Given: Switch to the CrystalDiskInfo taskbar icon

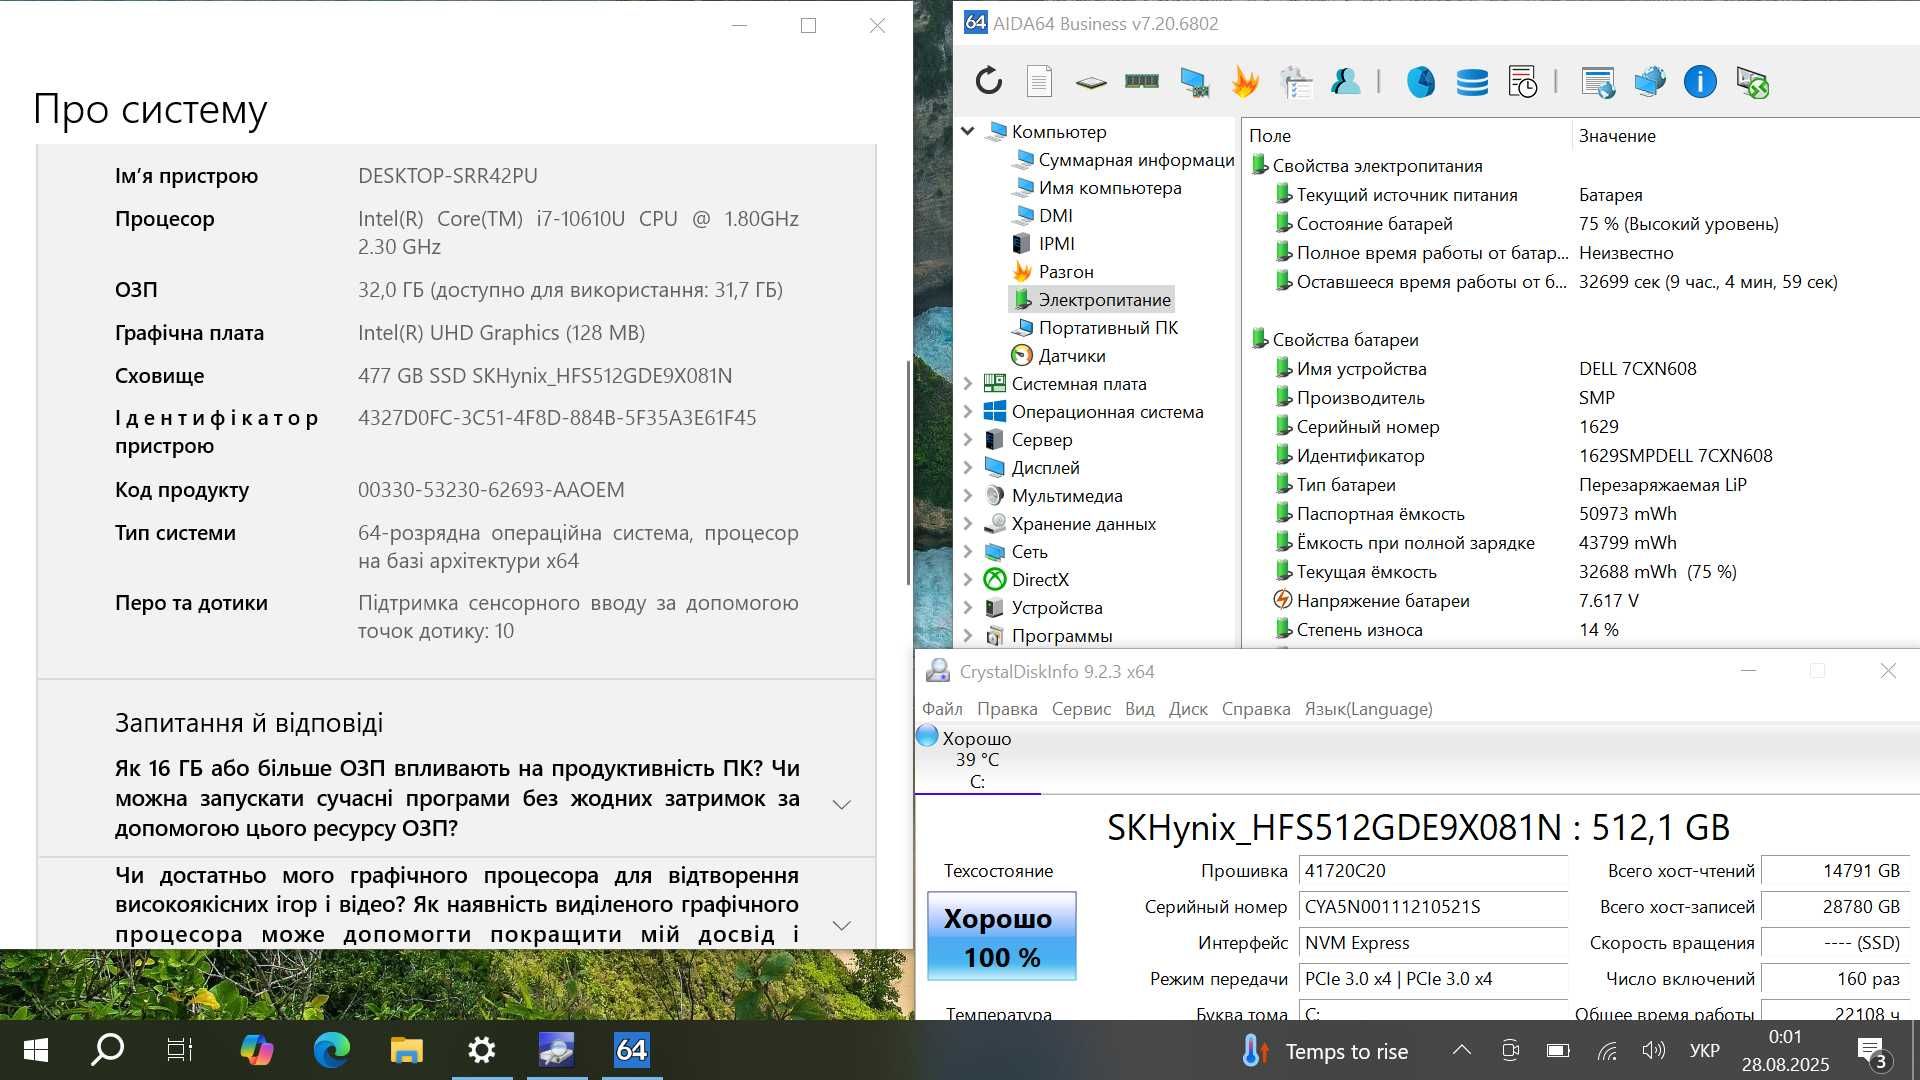Looking at the screenshot, I should (556, 1050).
